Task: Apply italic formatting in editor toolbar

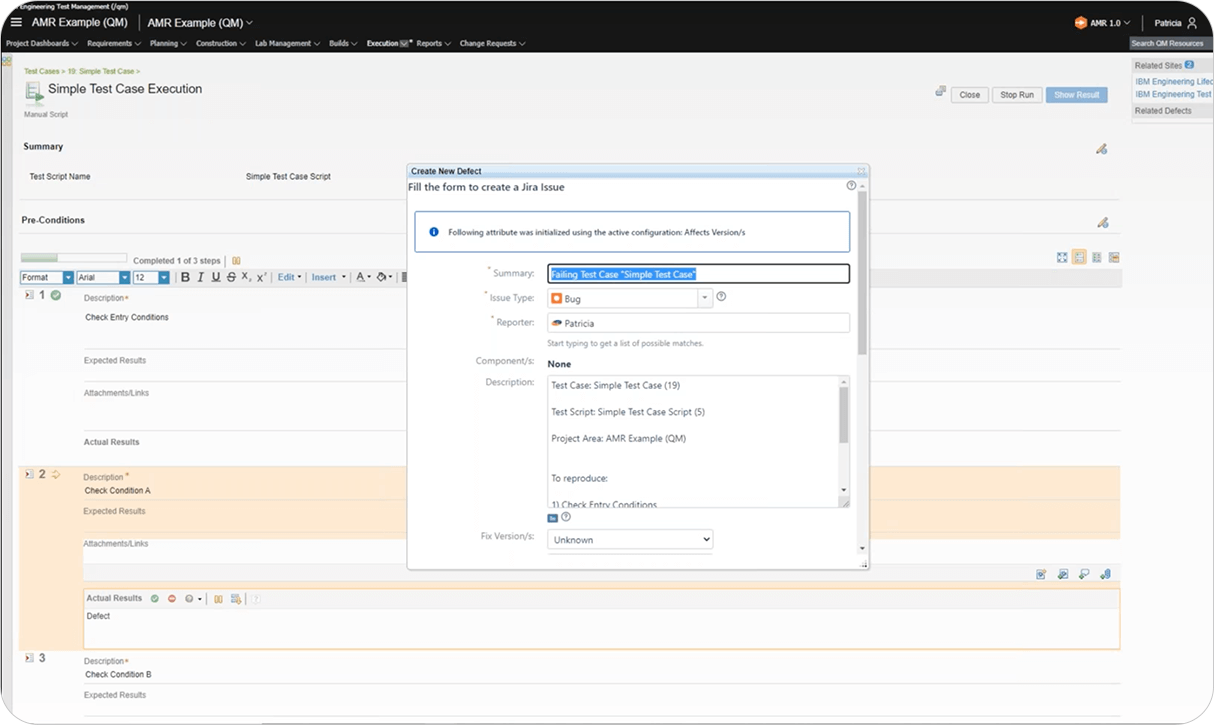Action: click(x=200, y=277)
